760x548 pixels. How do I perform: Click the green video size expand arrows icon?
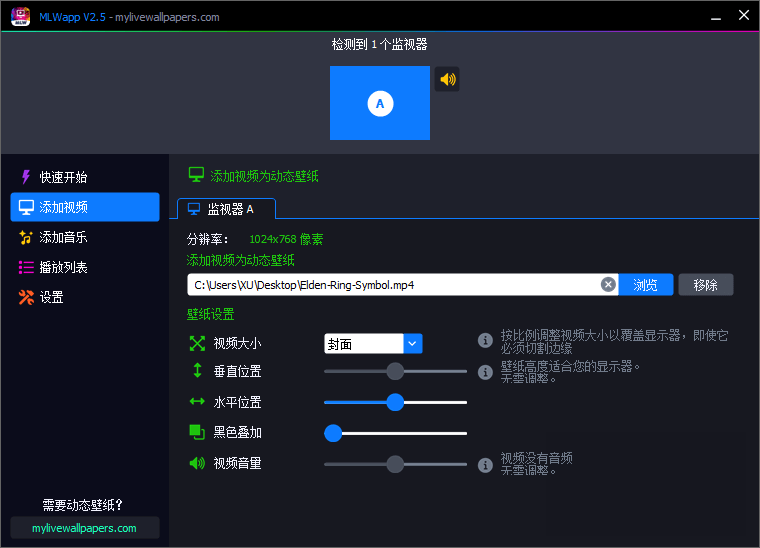click(197, 344)
